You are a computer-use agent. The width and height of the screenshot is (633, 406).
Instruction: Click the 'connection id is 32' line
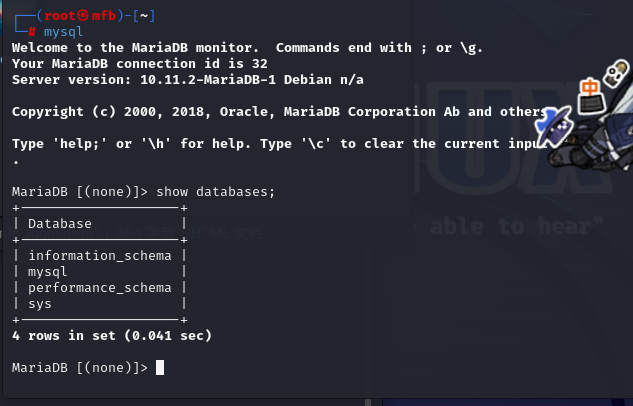140,63
